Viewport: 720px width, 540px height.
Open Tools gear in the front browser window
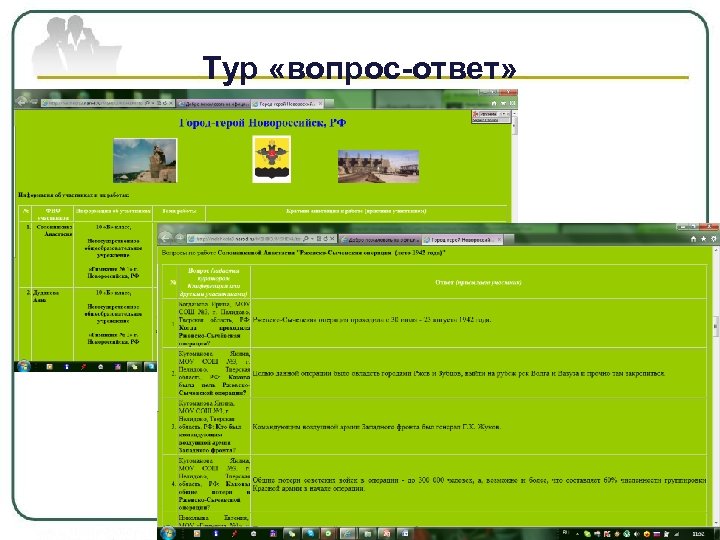click(x=713, y=239)
